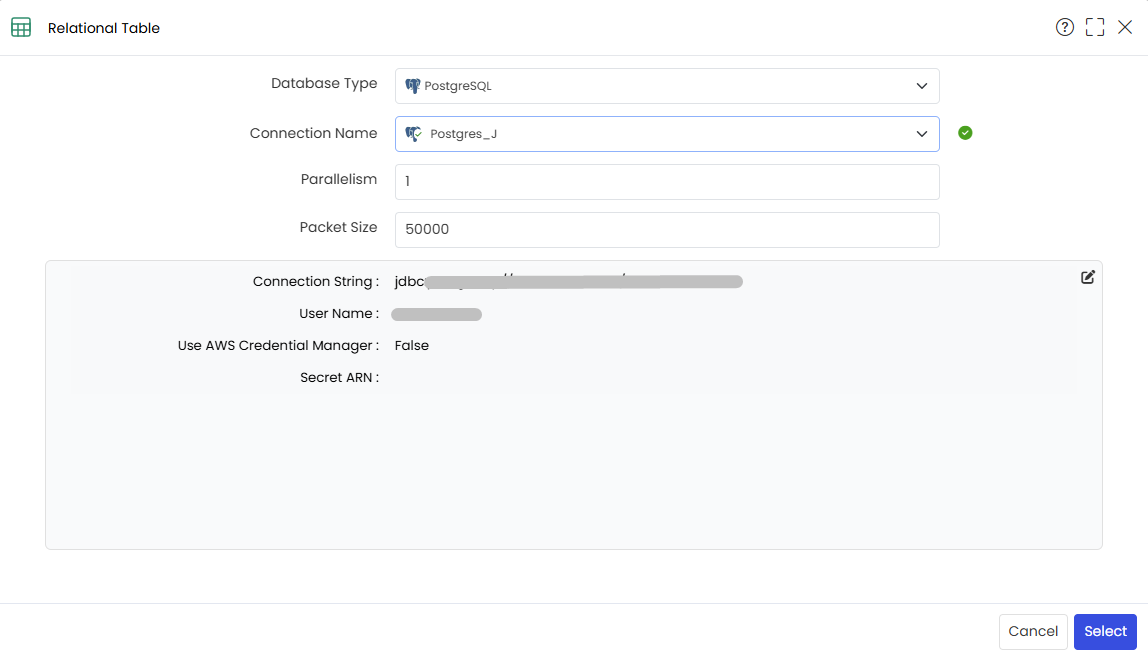Click the green connection status checkmark
Viewport: 1148px width, 658px height.
click(965, 133)
